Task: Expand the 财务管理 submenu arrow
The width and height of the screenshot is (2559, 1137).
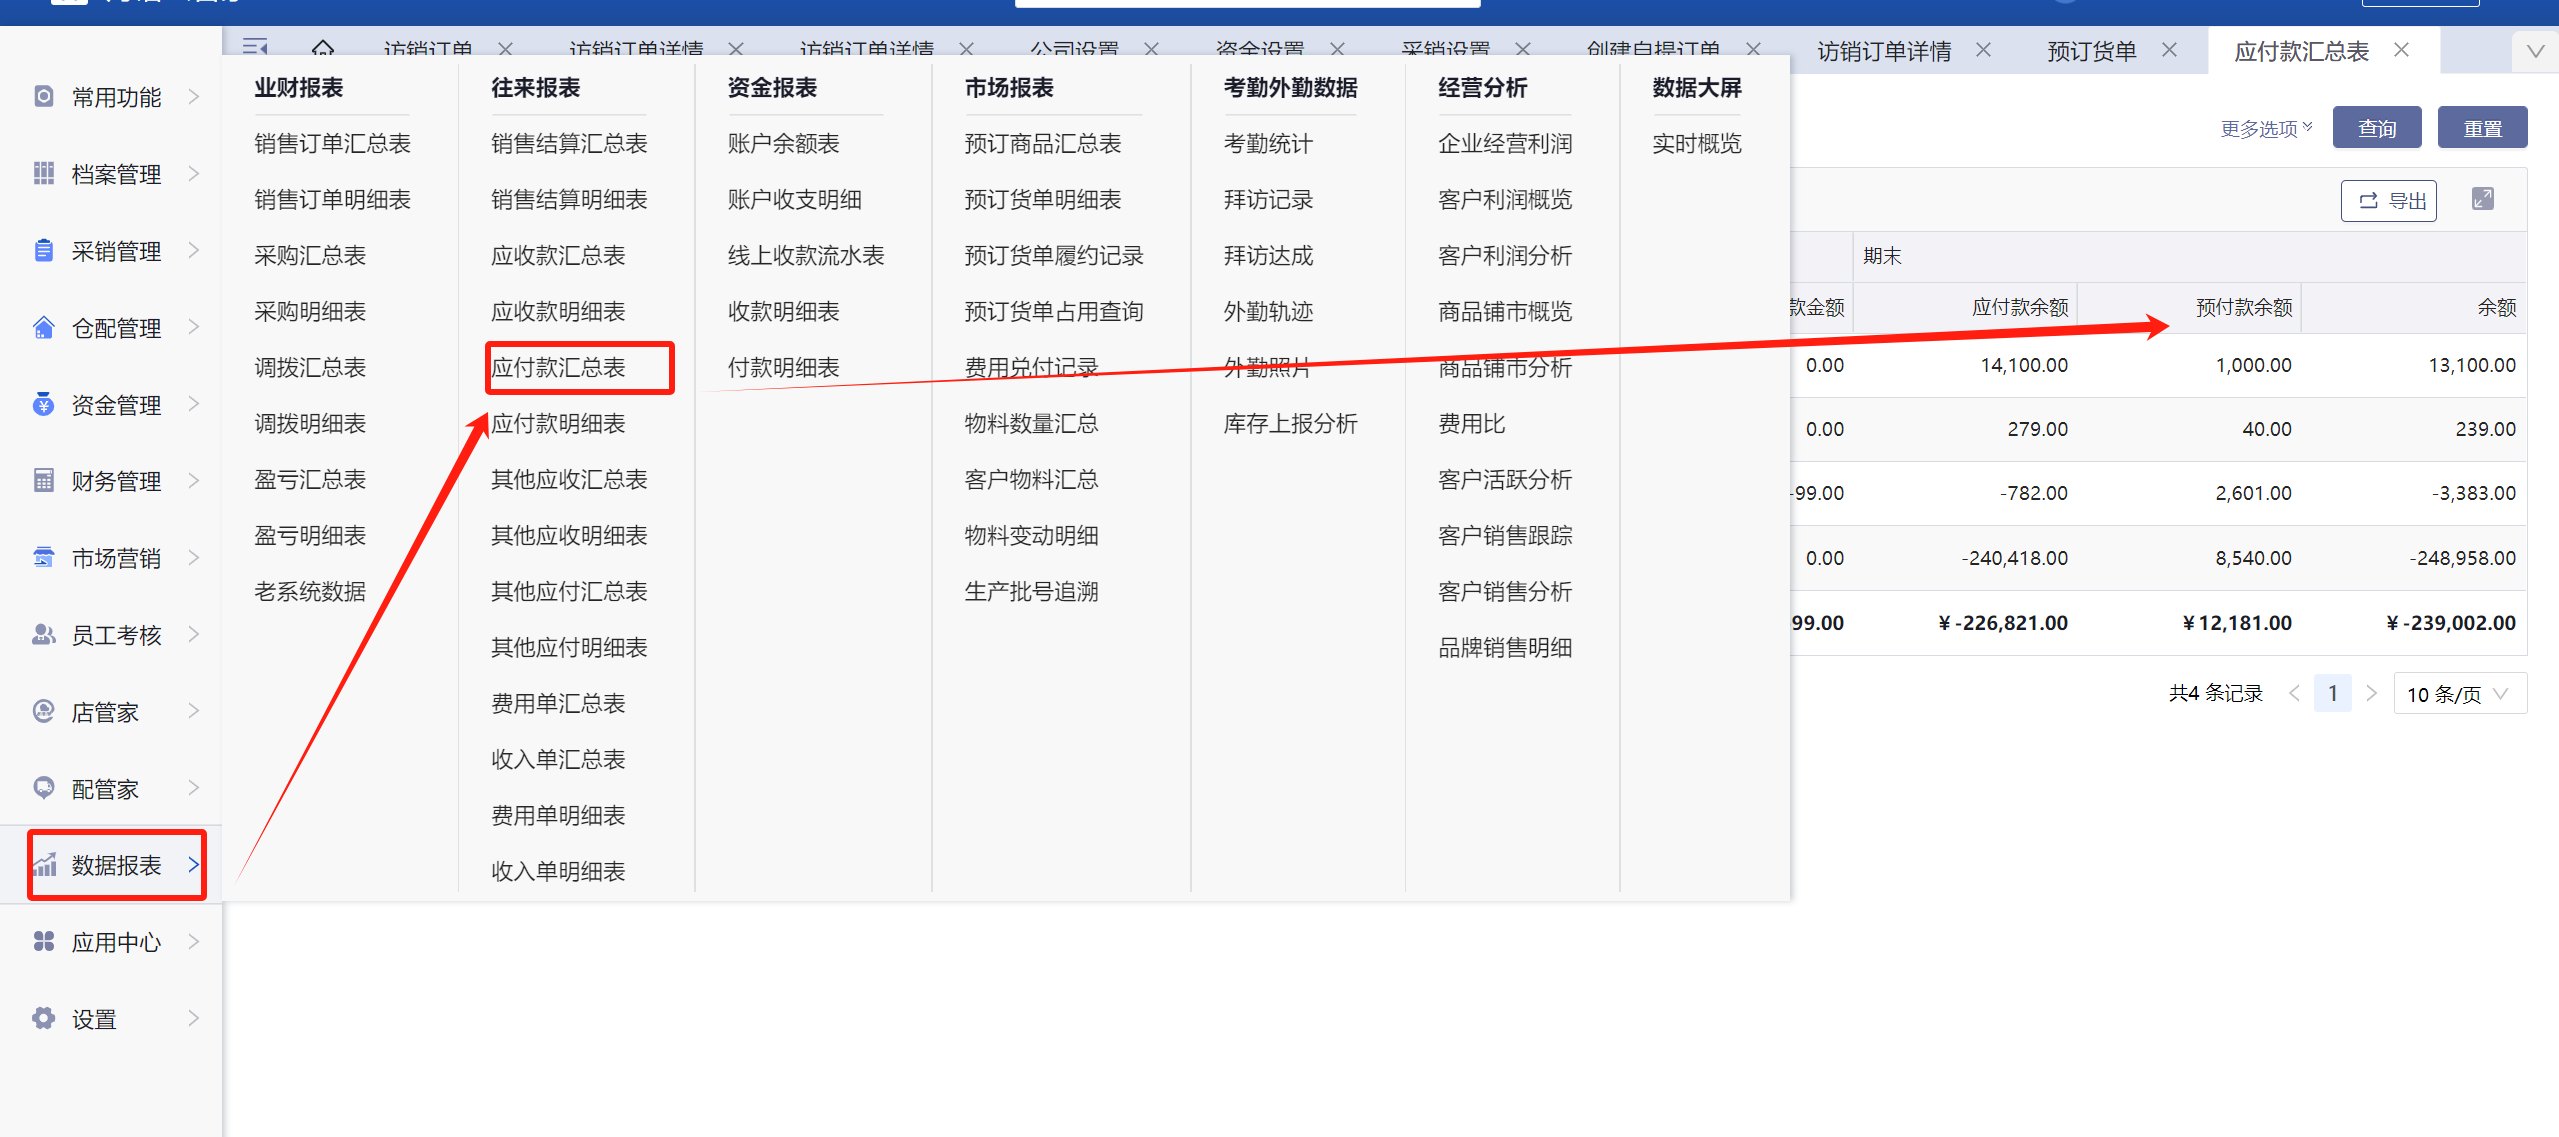Action: click(194, 481)
